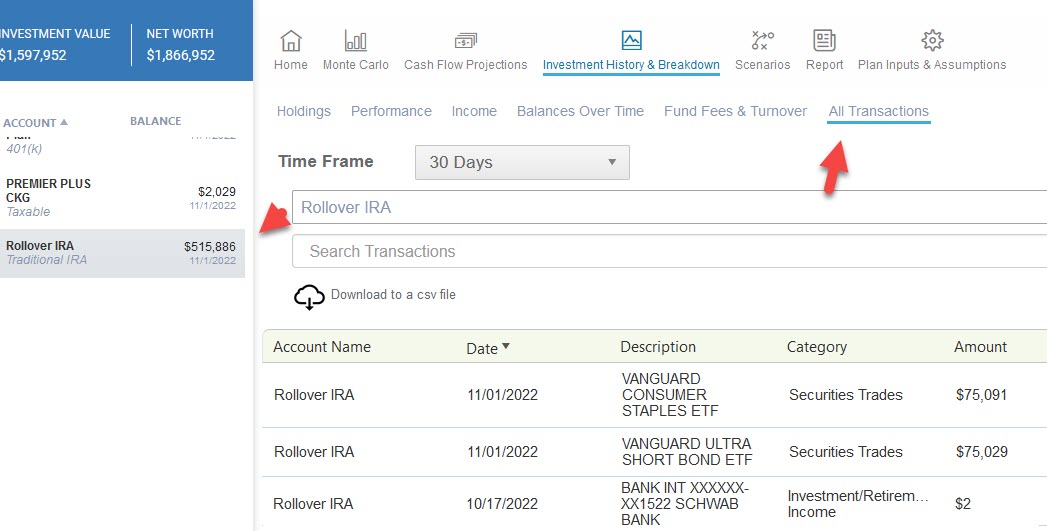Sort accounts using the ACCOUNT arrow

pos(64,122)
